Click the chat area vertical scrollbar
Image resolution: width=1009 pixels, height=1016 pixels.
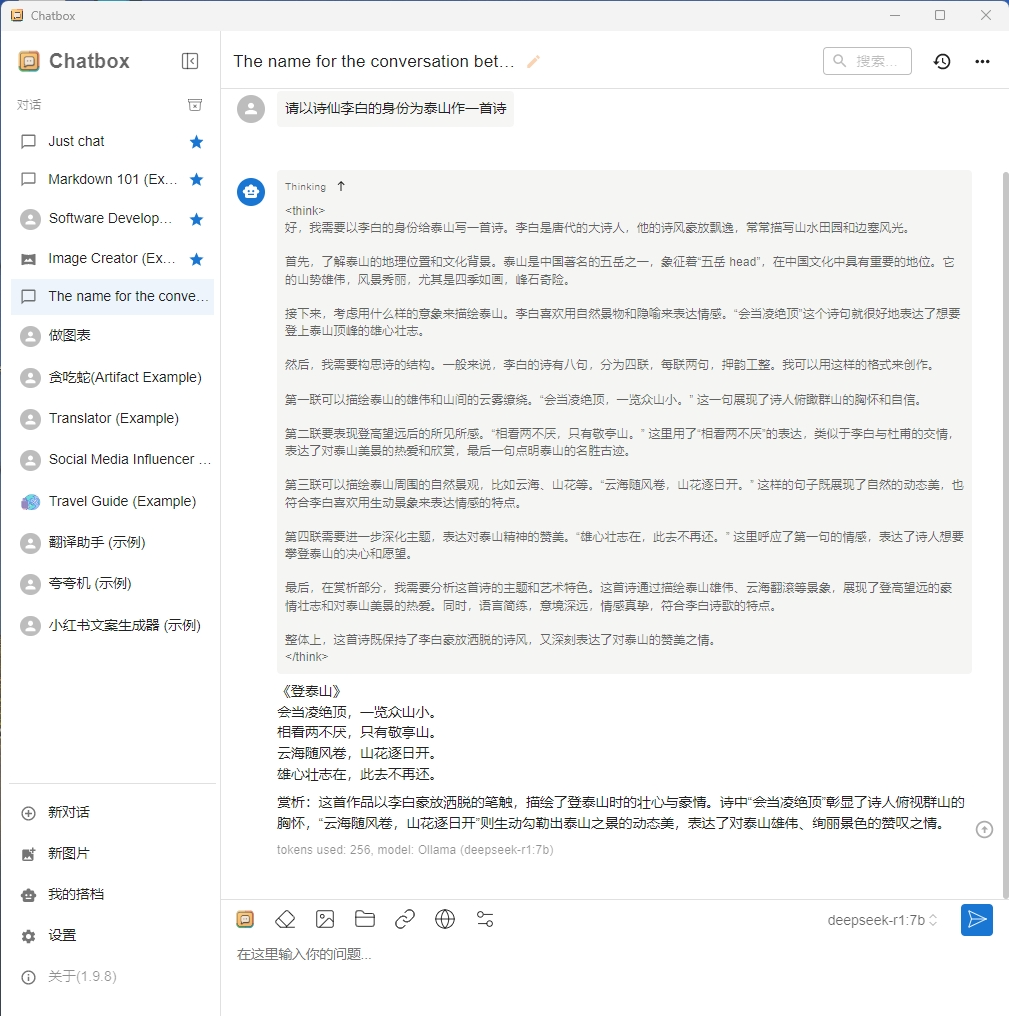(x=1005, y=535)
